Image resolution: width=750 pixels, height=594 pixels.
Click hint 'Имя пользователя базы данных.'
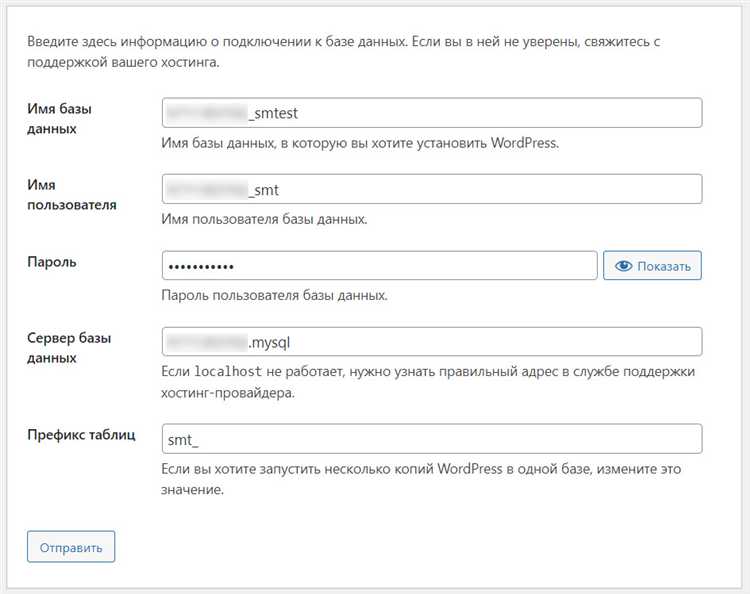point(264,220)
